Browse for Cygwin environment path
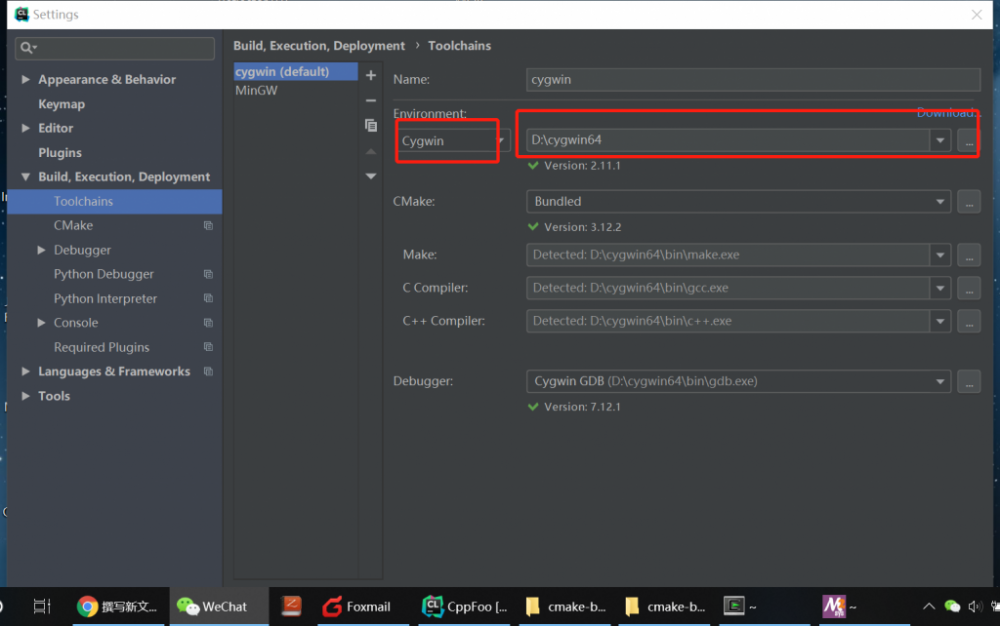The image size is (1000, 626). [x=968, y=142]
